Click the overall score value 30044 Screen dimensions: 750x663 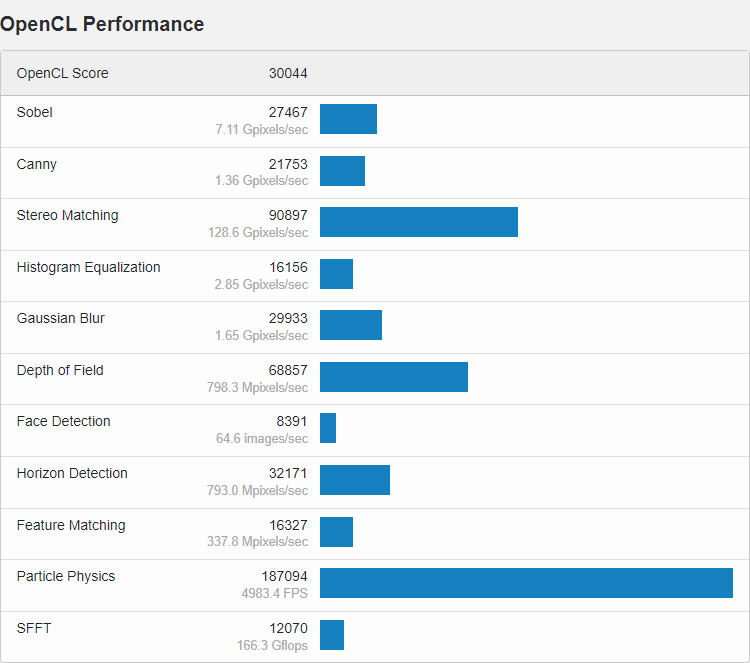pyautogui.click(x=288, y=73)
